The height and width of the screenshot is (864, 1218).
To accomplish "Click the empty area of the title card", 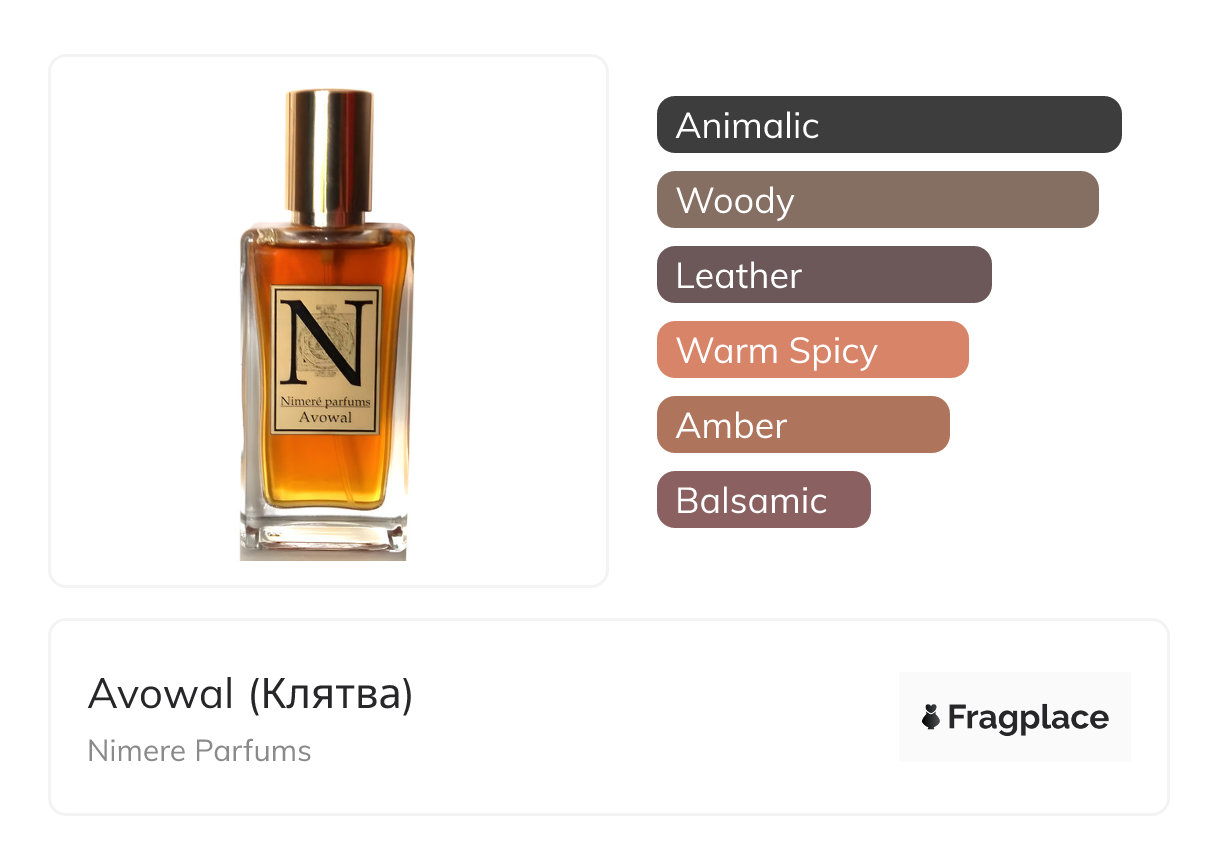I will [x=650, y=717].
